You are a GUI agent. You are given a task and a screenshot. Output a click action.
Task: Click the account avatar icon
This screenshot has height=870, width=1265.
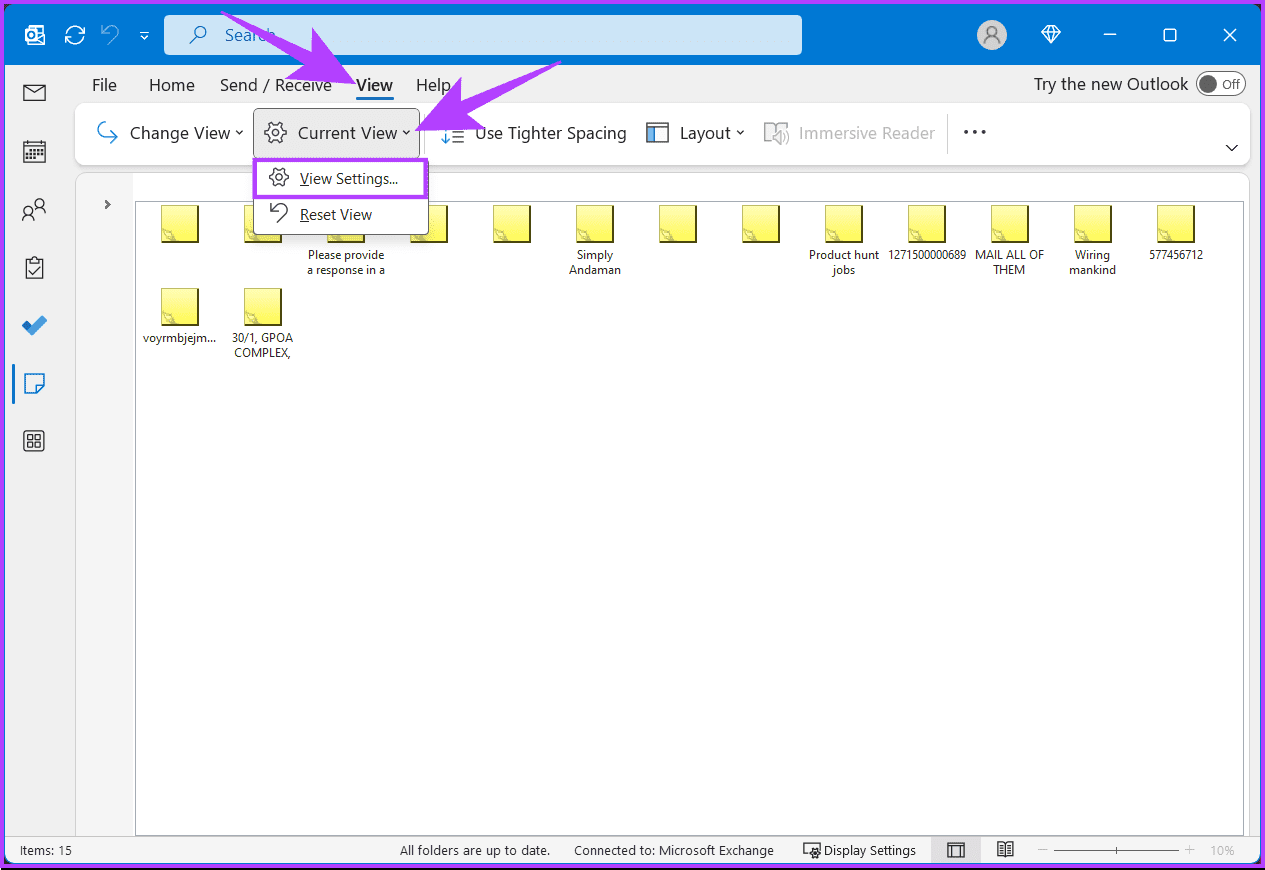click(x=991, y=34)
